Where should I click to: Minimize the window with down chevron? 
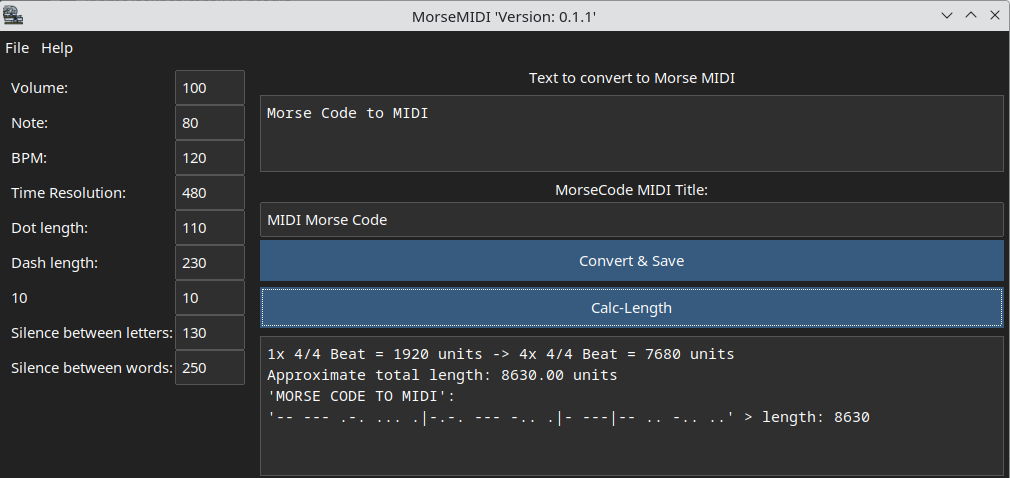point(947,15)
